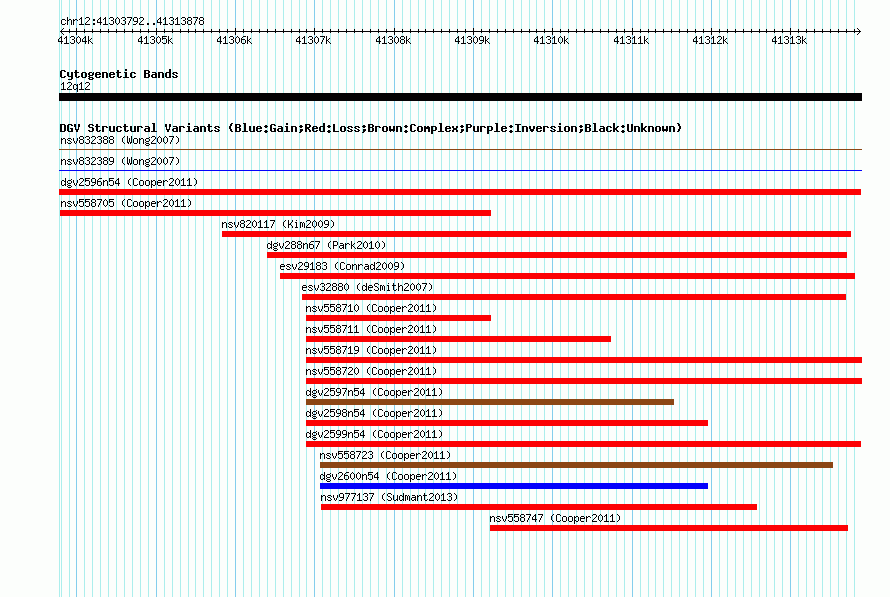Click the 41304k ruler tick label
The height and width of the screenshot is (597, 890).
pyautogui.click(x=75, y=40)
